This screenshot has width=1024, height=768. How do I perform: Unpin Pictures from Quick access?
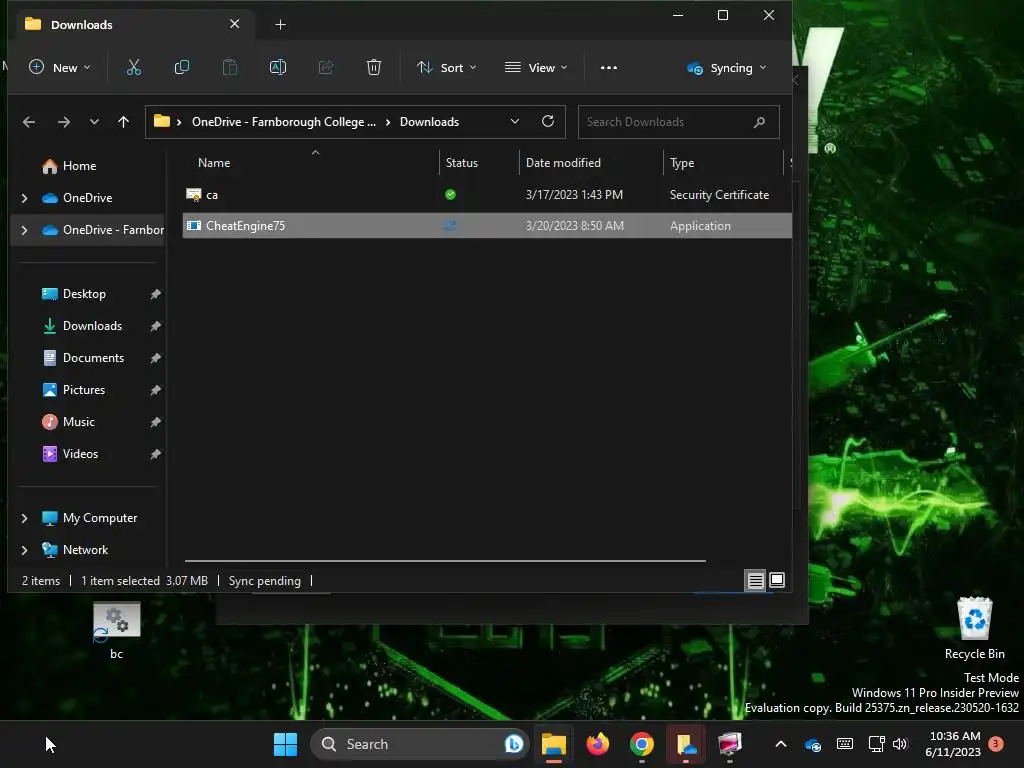155,391
